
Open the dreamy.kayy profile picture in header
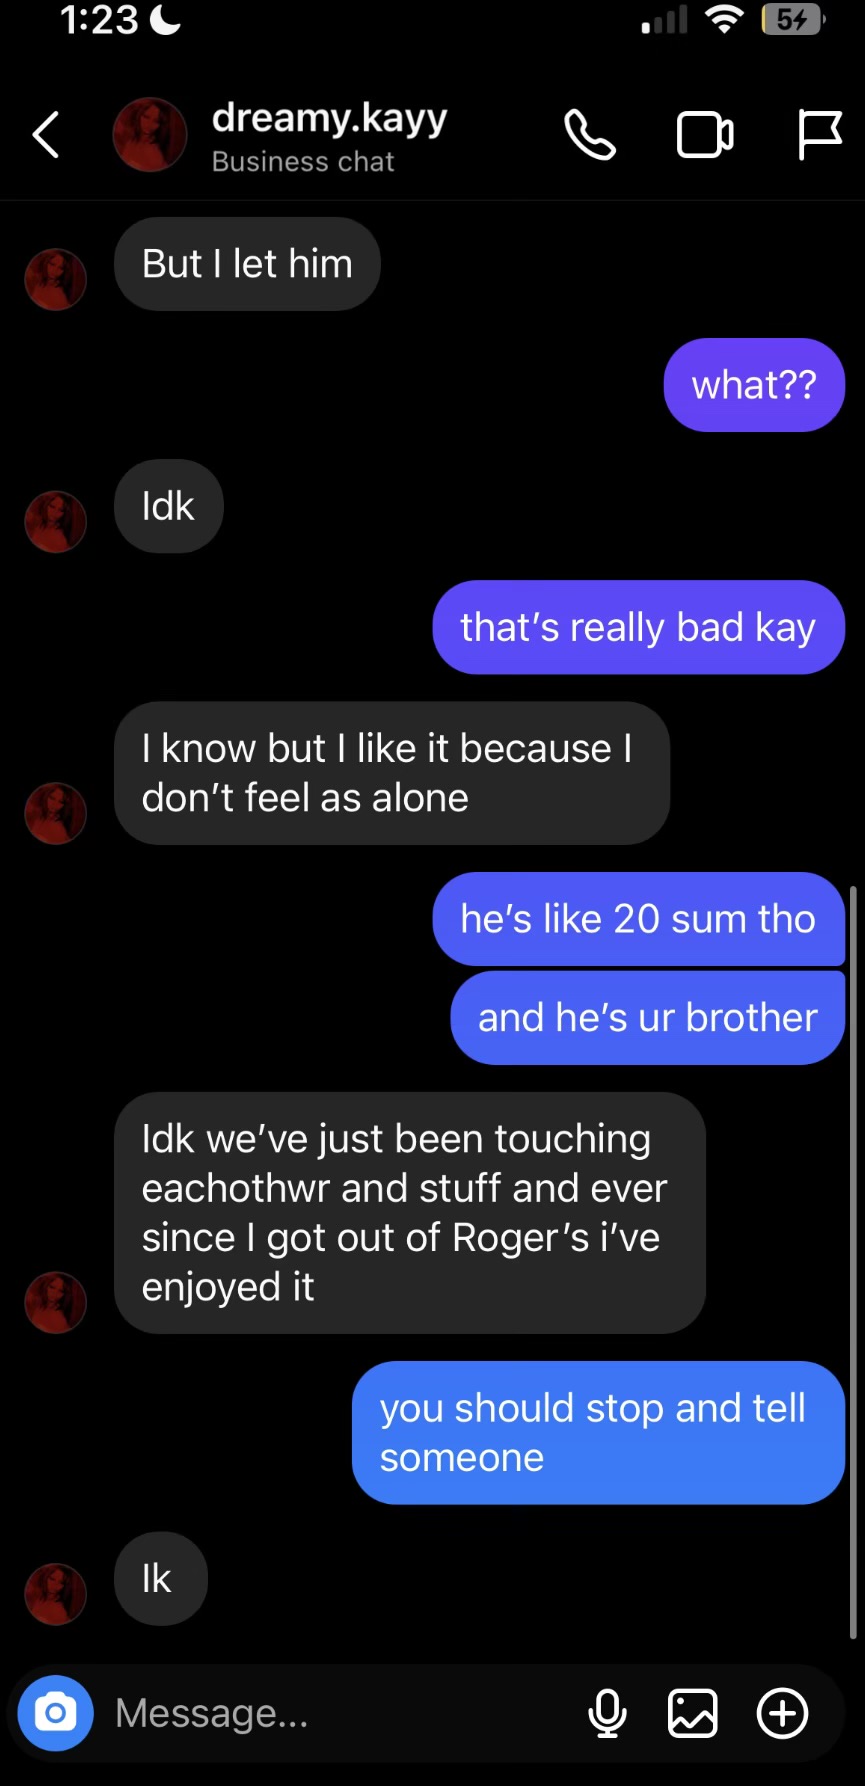pos(150,135)
